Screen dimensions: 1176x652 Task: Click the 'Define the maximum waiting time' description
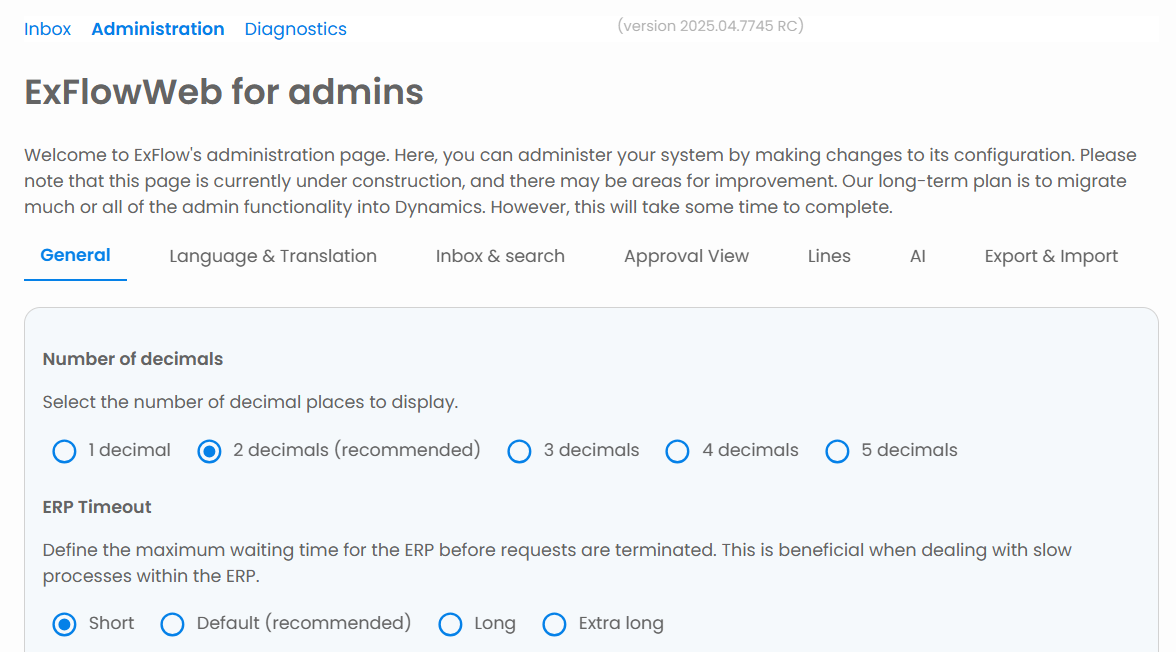point(557,563)
